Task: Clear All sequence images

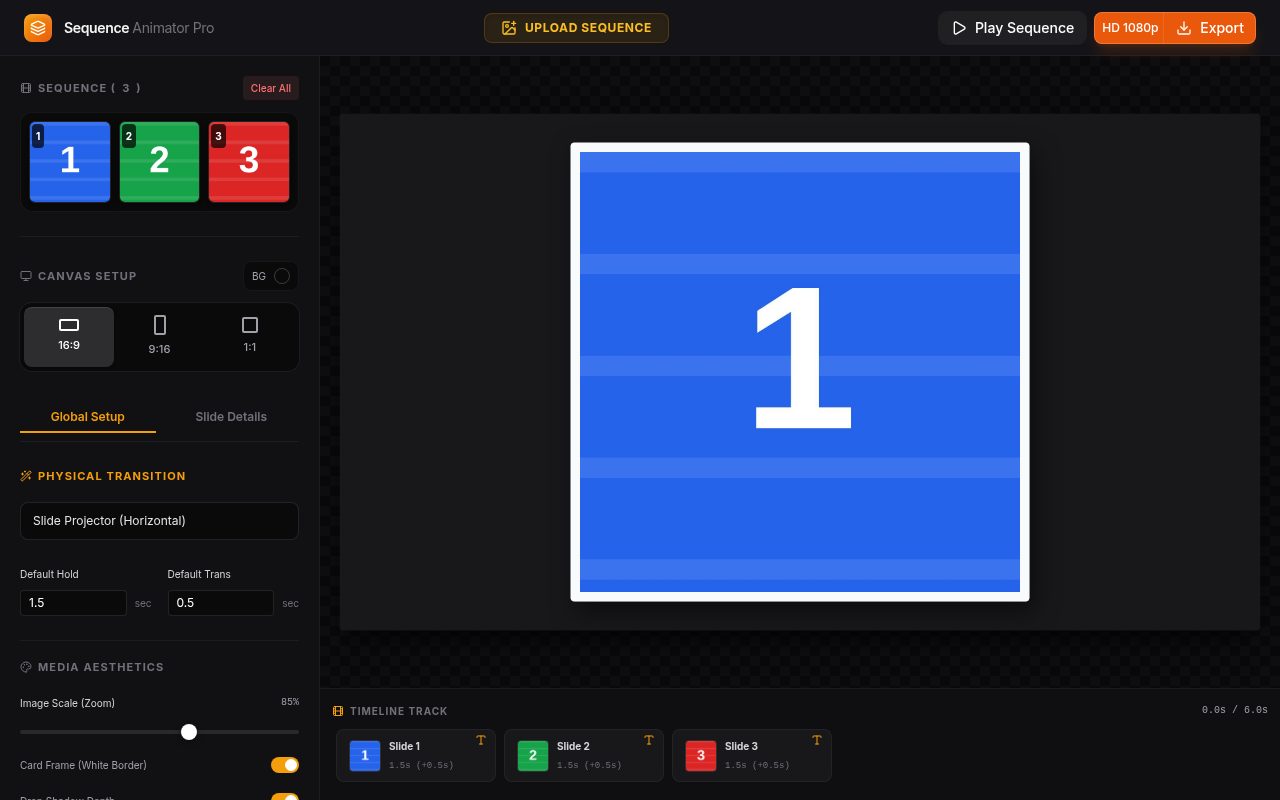Action: 271,88
